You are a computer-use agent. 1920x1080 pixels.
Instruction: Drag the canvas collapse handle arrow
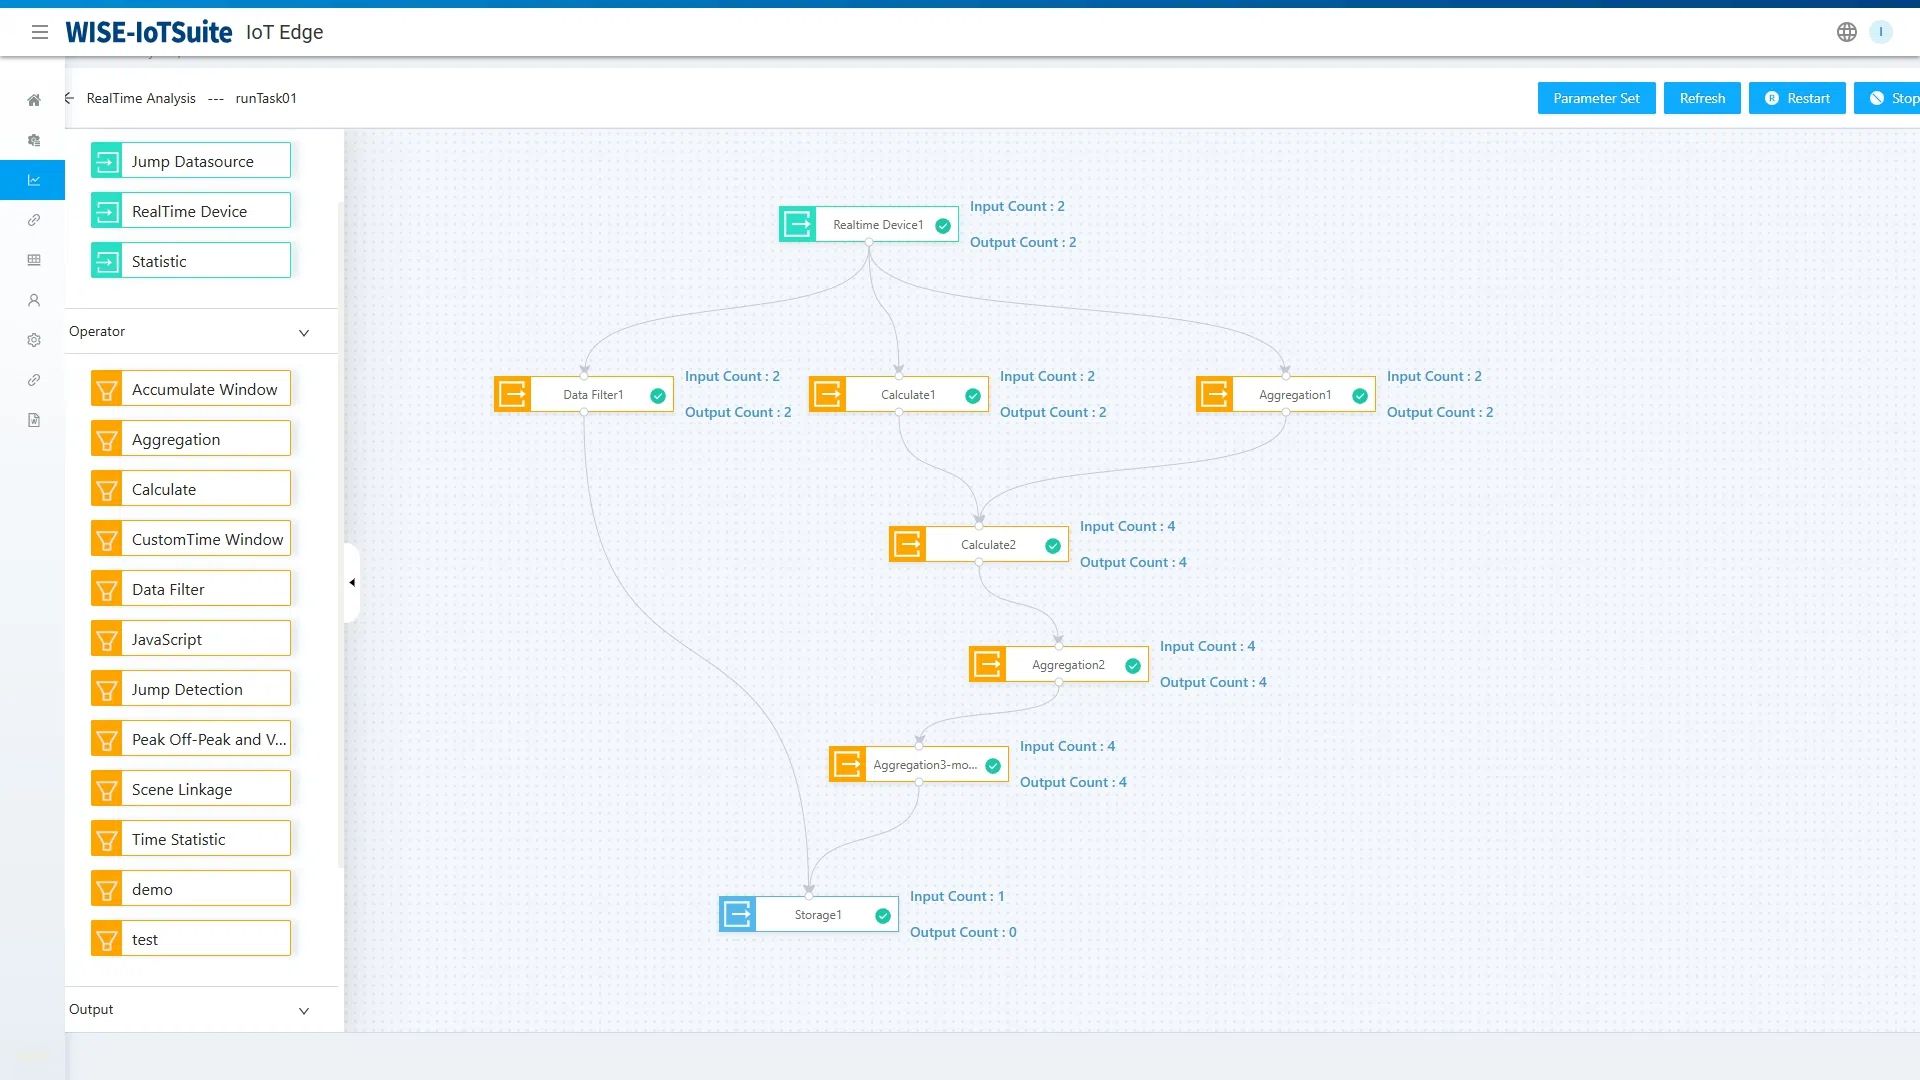pos(352,583)
